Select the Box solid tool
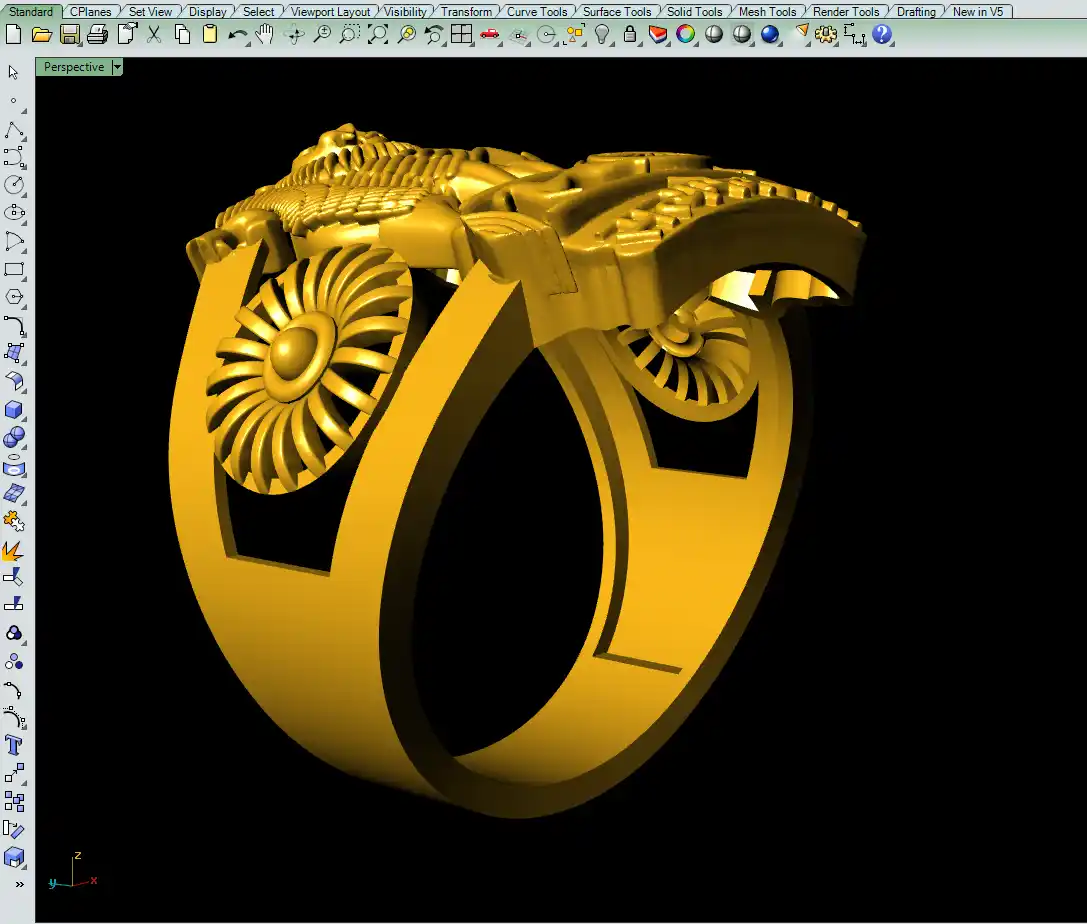This screenshot has height=924, width=1087. [14, 410]
